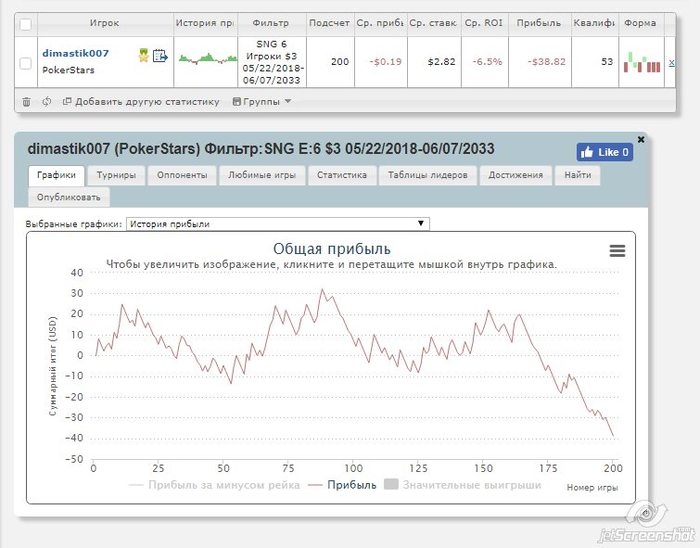Open the dimastik007 player profile link
The width and height of the screenshot is (700, 548).
pyautogui.click(x=75, y=53)
